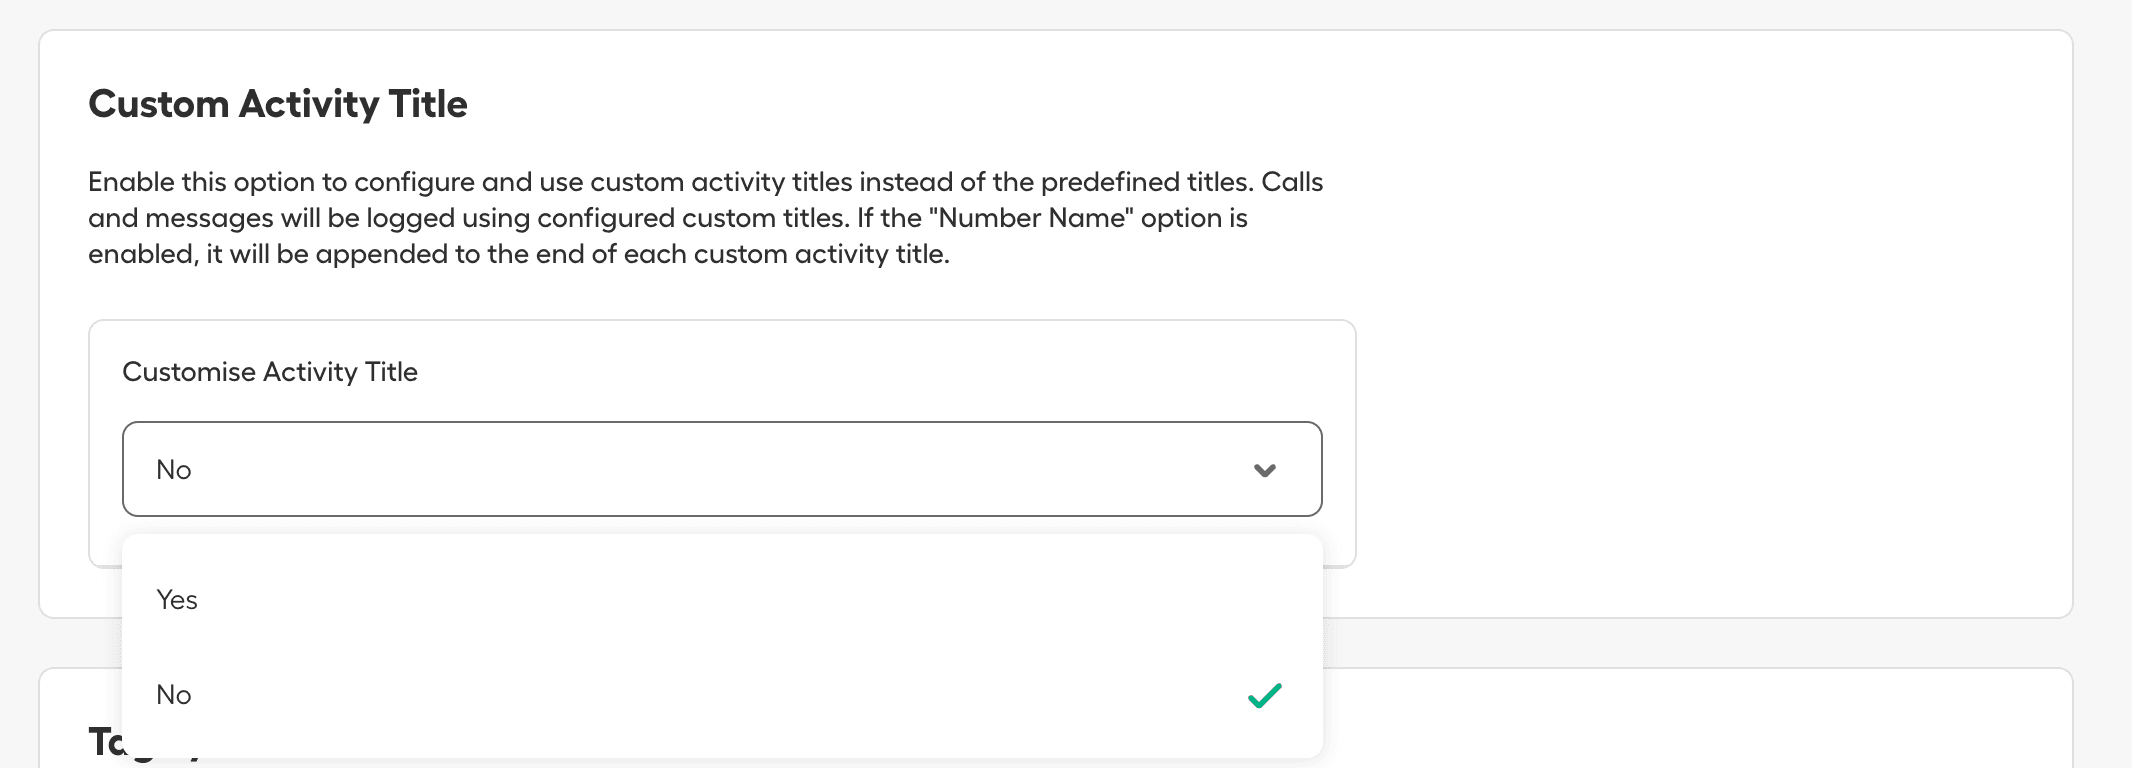Click the No value in the select field

click(x=174, y=469)
